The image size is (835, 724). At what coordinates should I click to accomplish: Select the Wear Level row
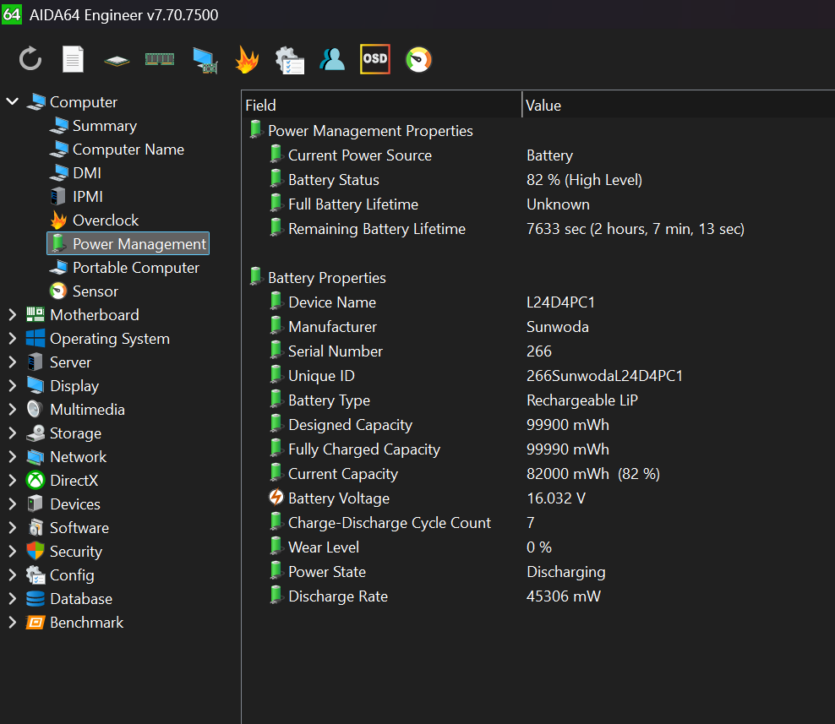coord(538,547)
